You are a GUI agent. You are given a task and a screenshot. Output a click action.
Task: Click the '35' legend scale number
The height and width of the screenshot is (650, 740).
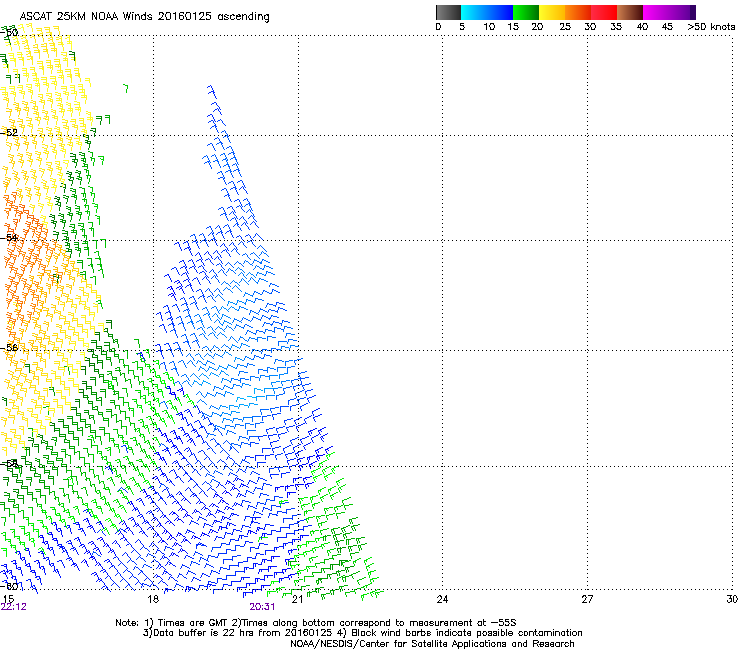(616, 27)
